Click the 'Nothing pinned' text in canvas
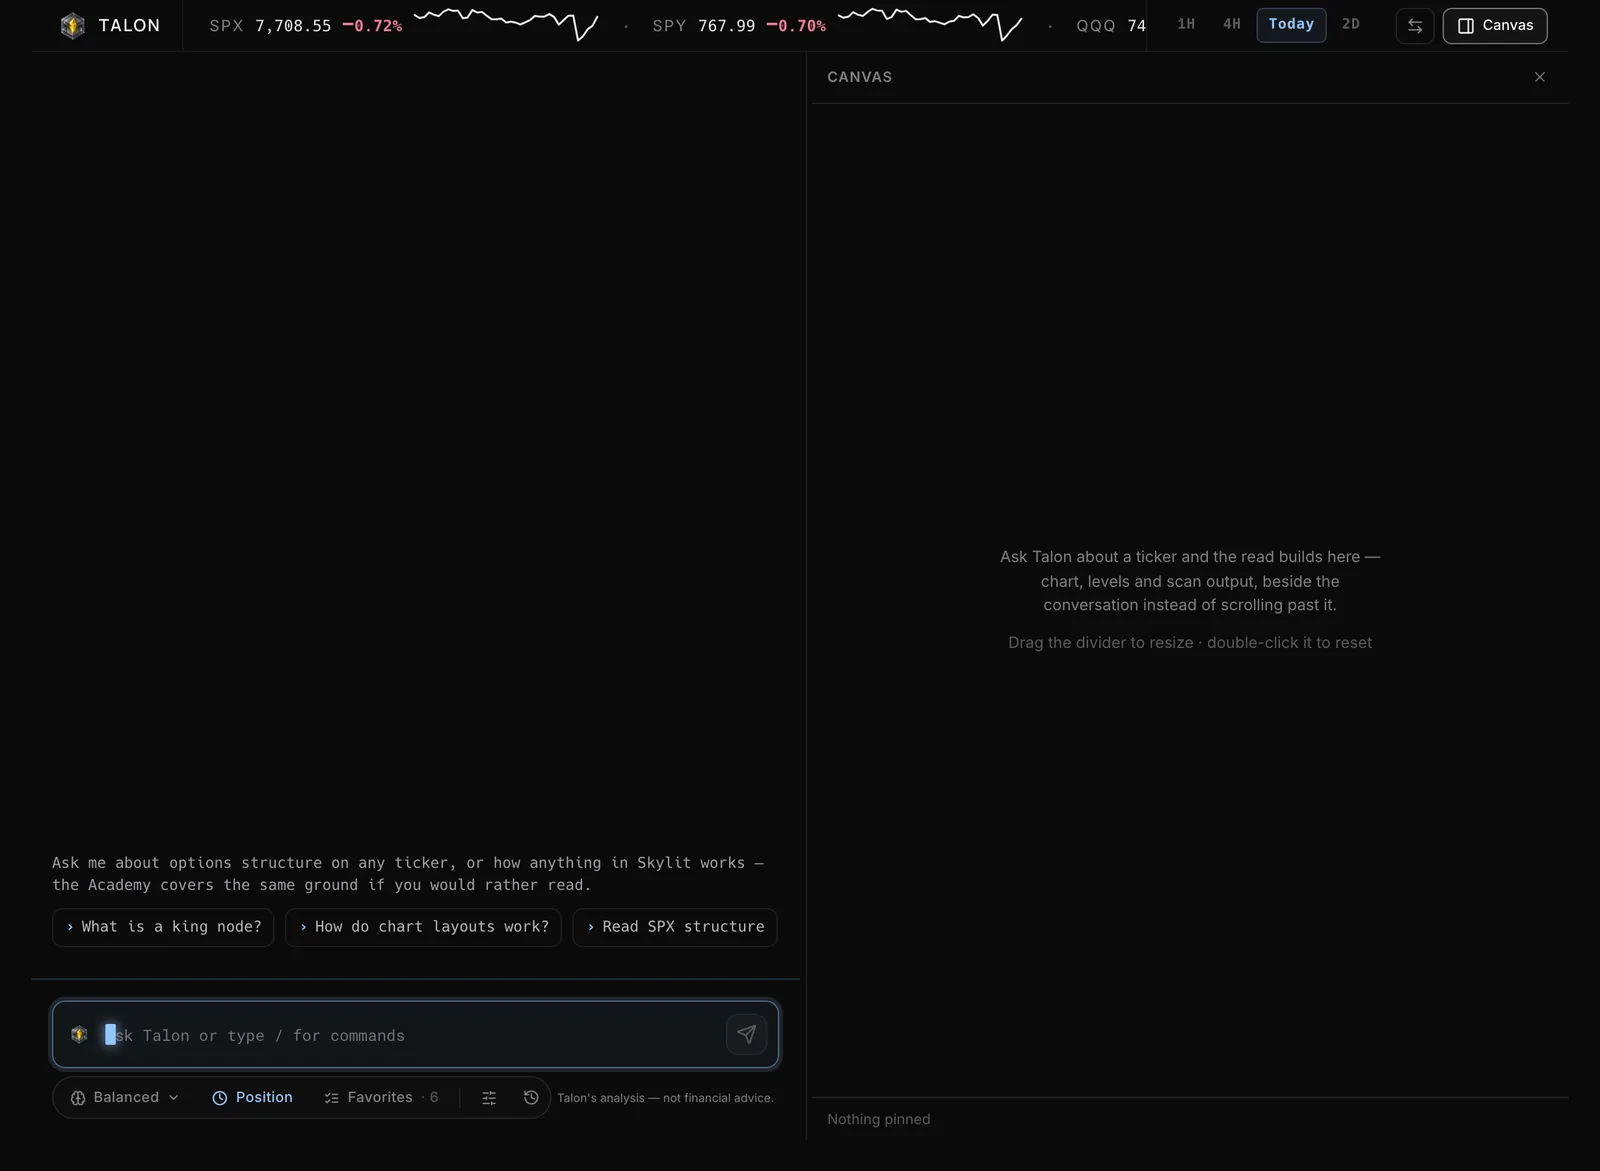 click(x=878, y=1119)
